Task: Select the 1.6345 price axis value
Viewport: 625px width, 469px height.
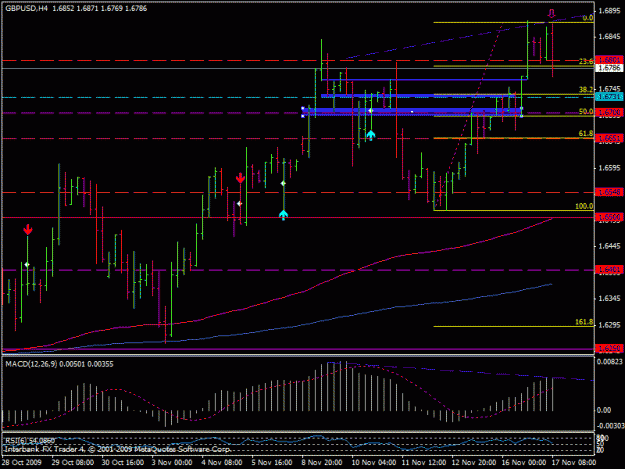Action: 609,298
